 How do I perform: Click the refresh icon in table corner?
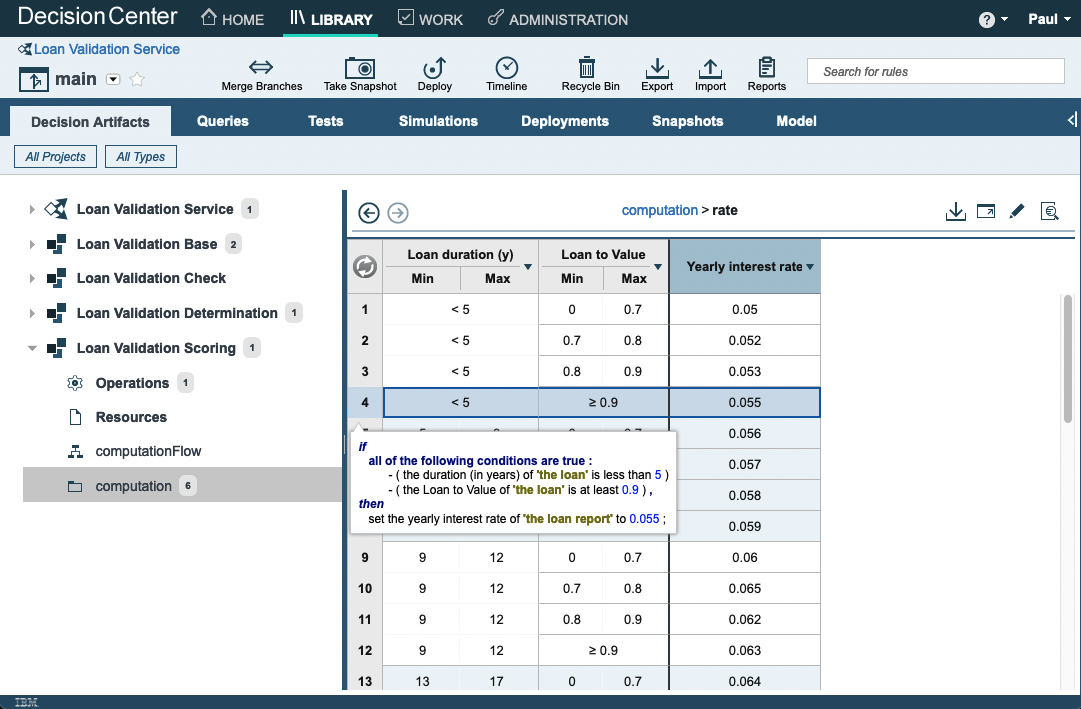(x=364, y=266)
